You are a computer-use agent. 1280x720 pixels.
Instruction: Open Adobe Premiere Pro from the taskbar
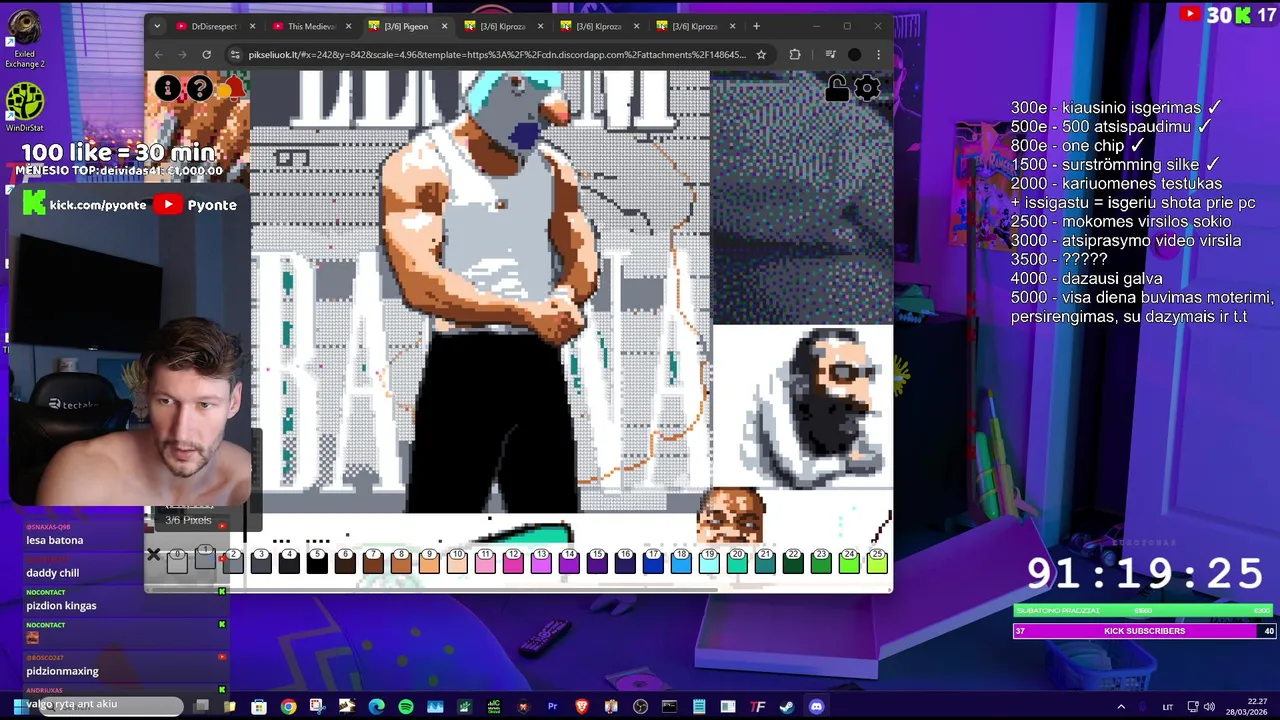tap(552, 707)
